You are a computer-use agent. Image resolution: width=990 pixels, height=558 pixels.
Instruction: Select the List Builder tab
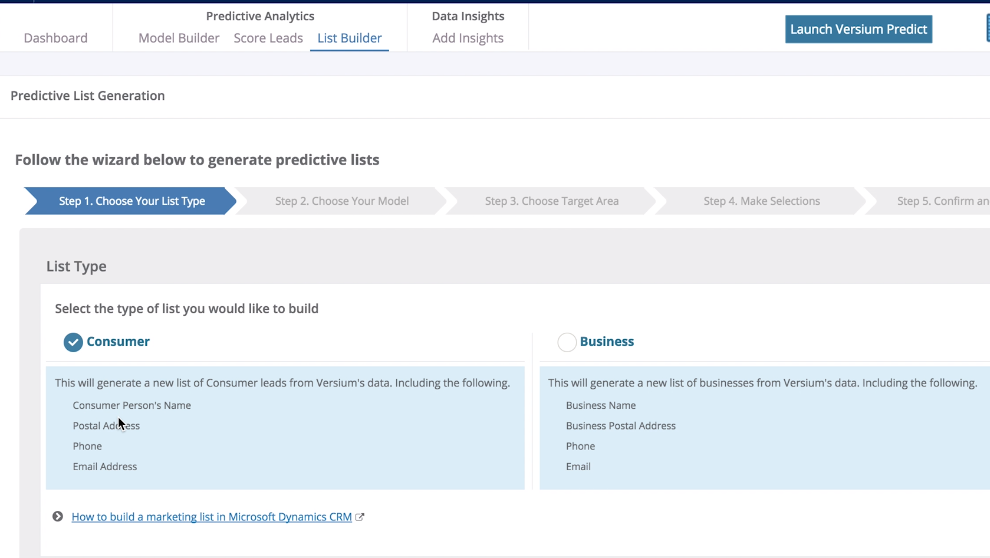pos(349,38)
